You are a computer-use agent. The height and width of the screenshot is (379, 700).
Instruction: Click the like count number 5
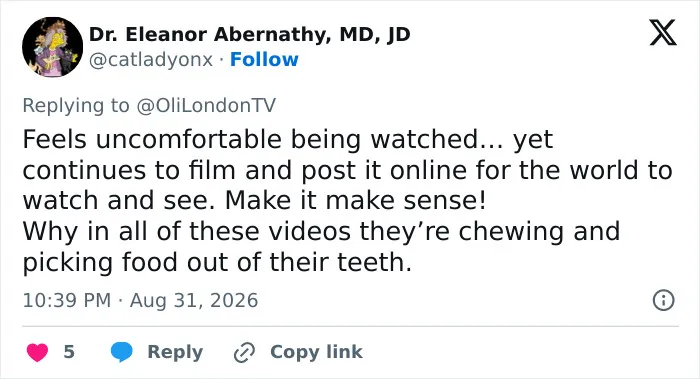(x=69, y=352)
